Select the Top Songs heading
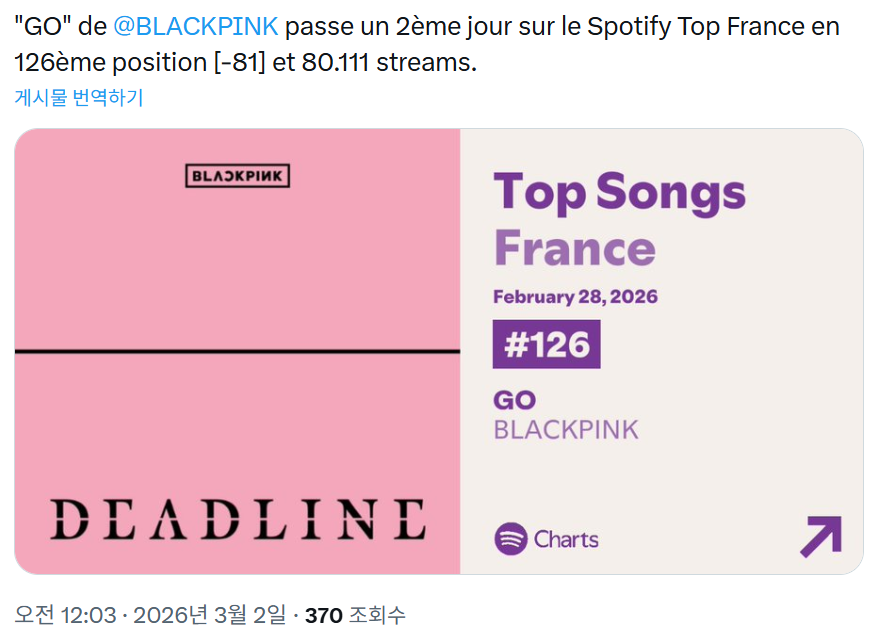The height and width of the screenshot is (629, 874). pyautogui.click(x=619, y=192)
